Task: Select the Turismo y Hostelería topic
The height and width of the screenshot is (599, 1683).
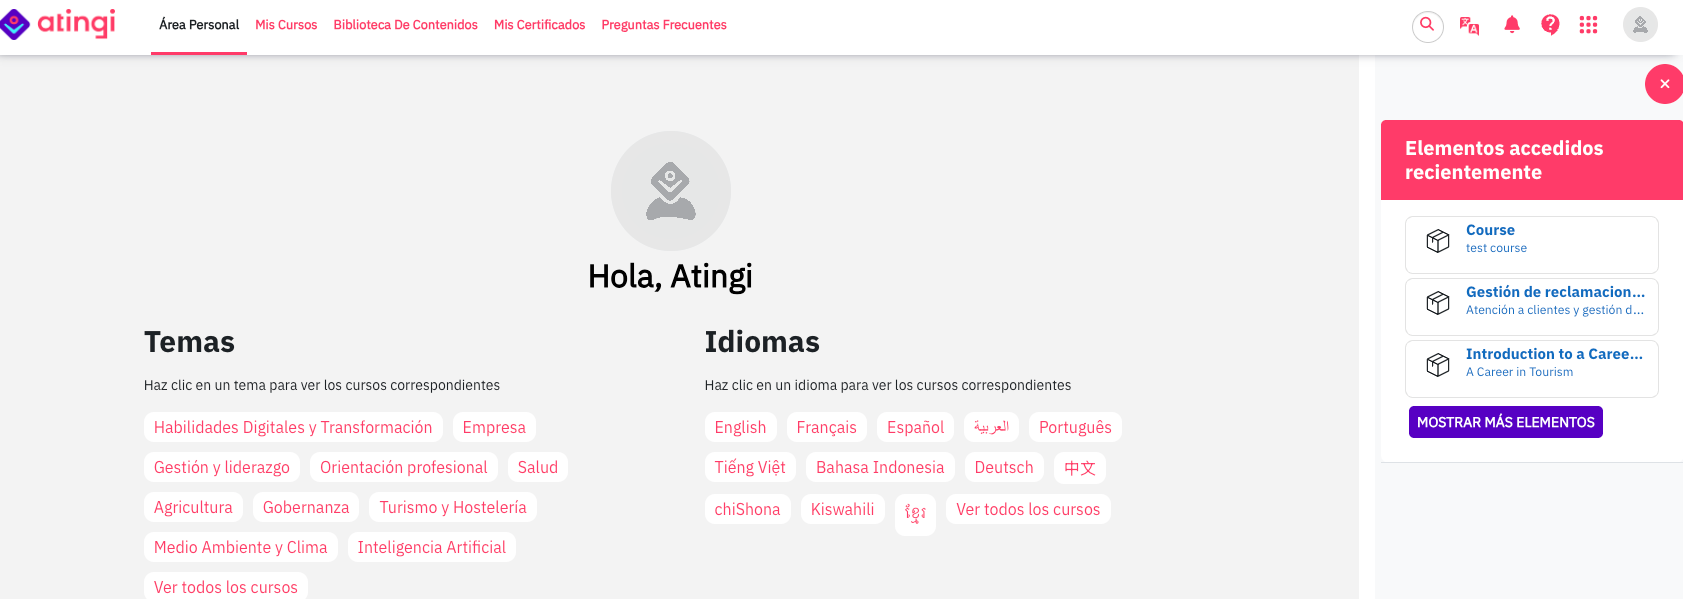Action: [453, 507]
